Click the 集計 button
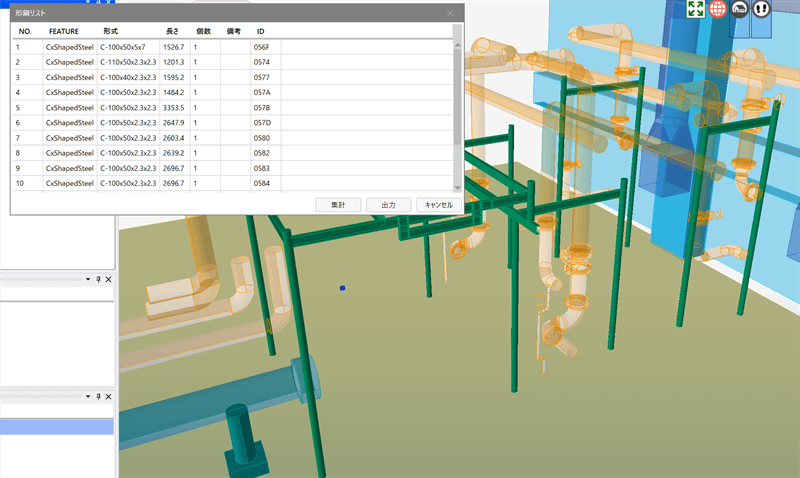800x478 pixels. click(338, 204)
